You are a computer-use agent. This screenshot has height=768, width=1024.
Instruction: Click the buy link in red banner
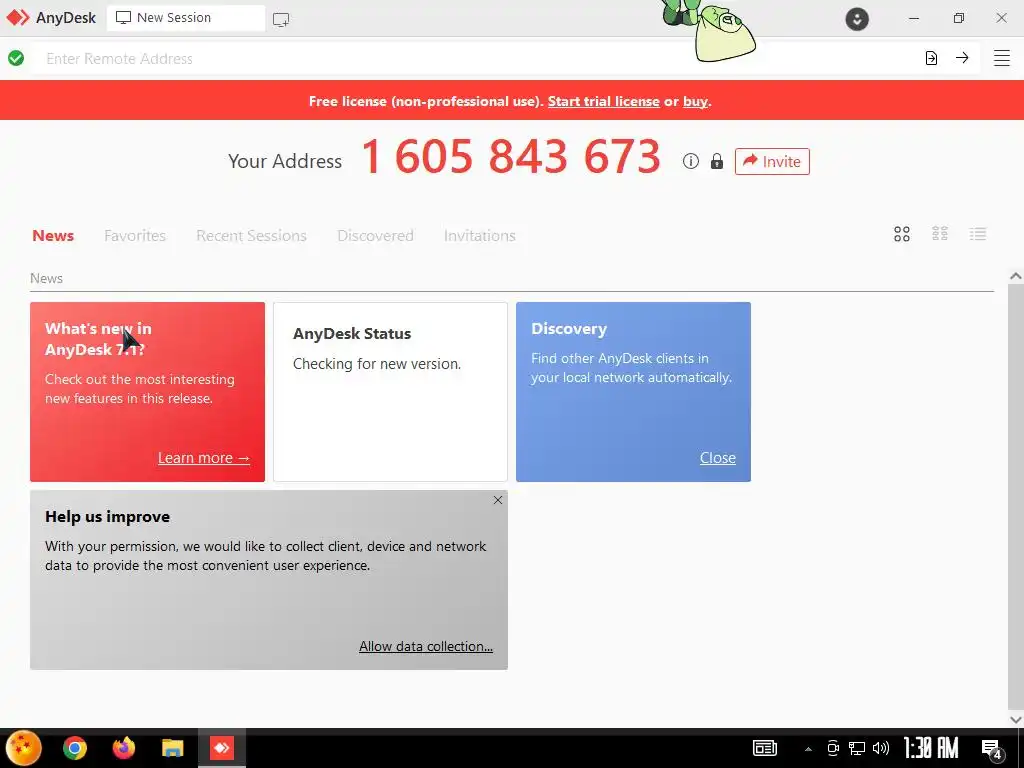click(695, 102)
